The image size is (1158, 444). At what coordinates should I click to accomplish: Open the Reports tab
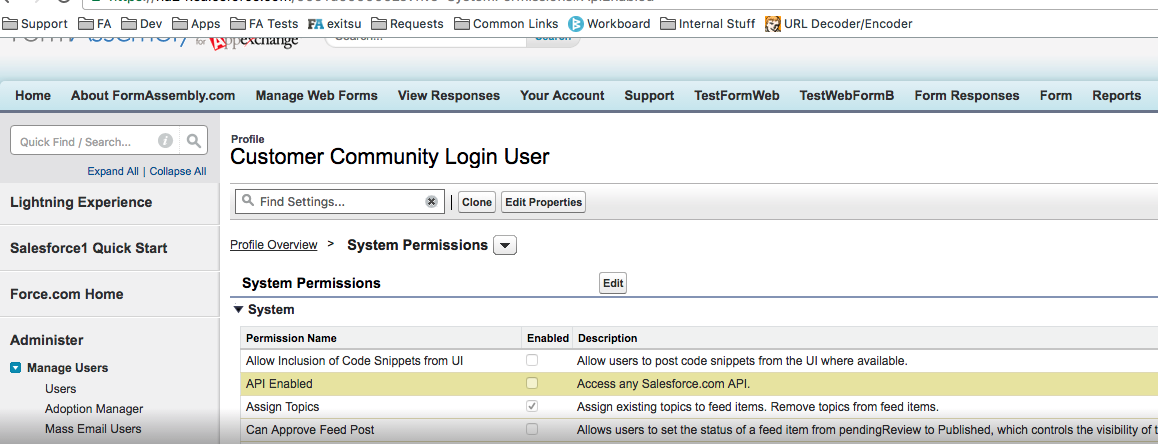click(x=1117, y=95)
